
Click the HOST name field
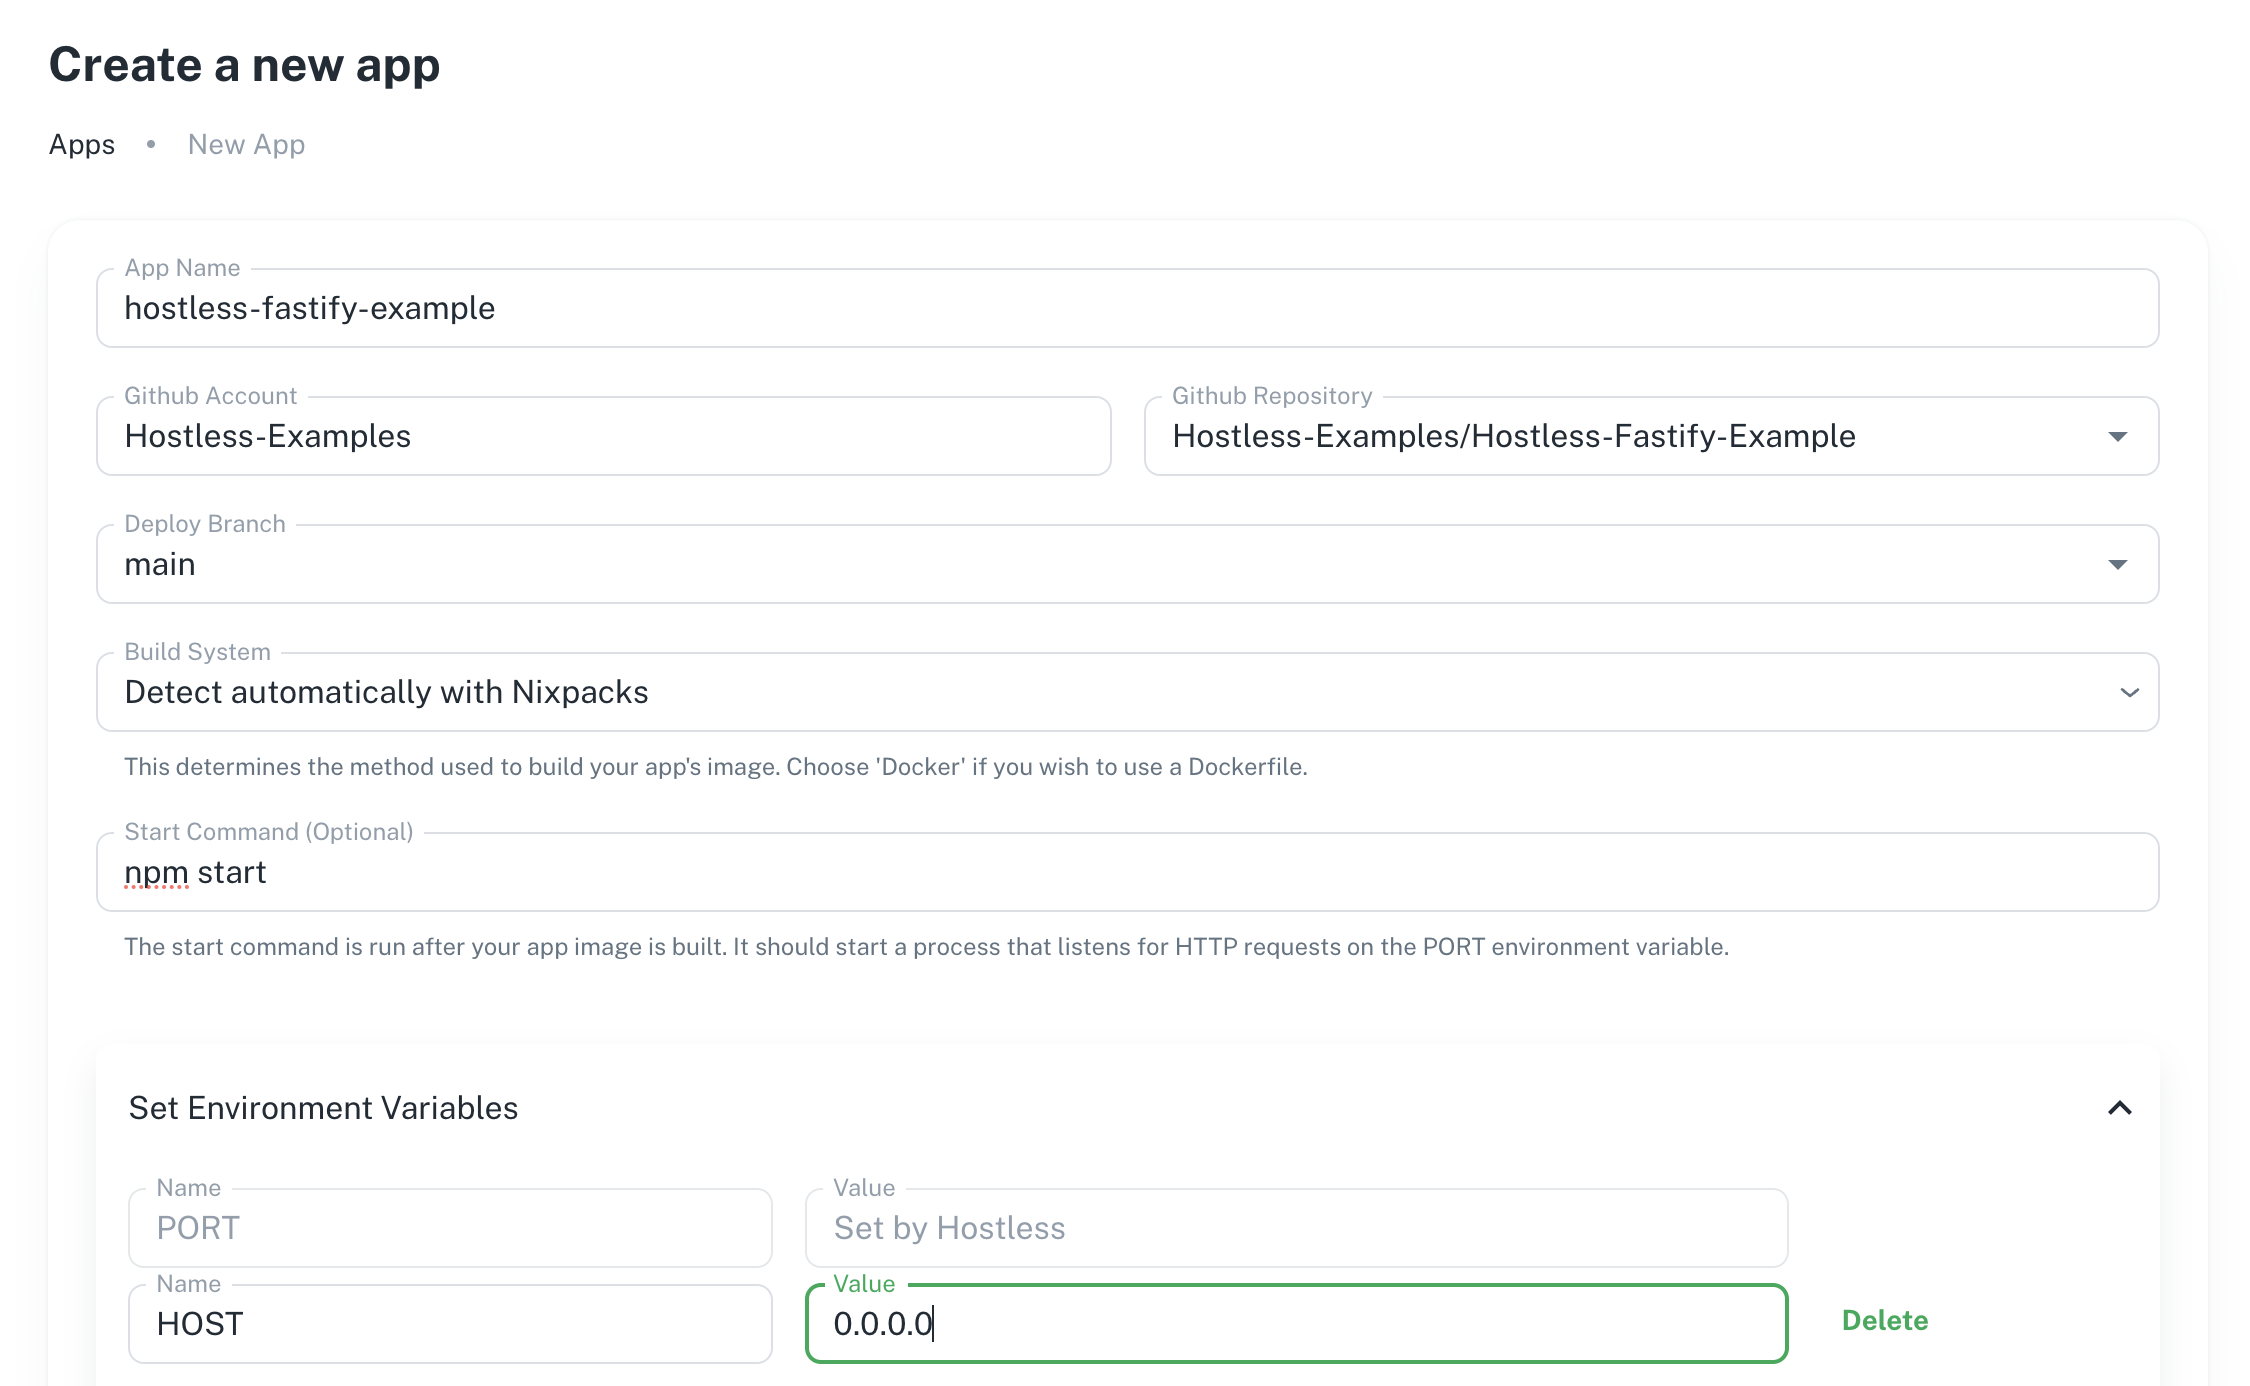click(x=450, y=1324)
